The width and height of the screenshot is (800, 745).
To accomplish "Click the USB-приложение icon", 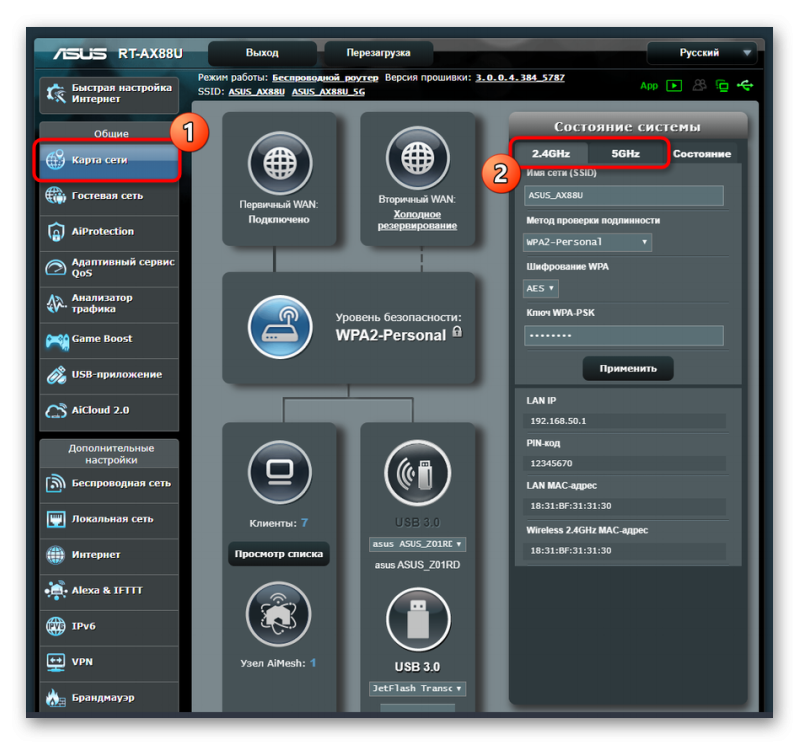I will [x=56, y=375].
